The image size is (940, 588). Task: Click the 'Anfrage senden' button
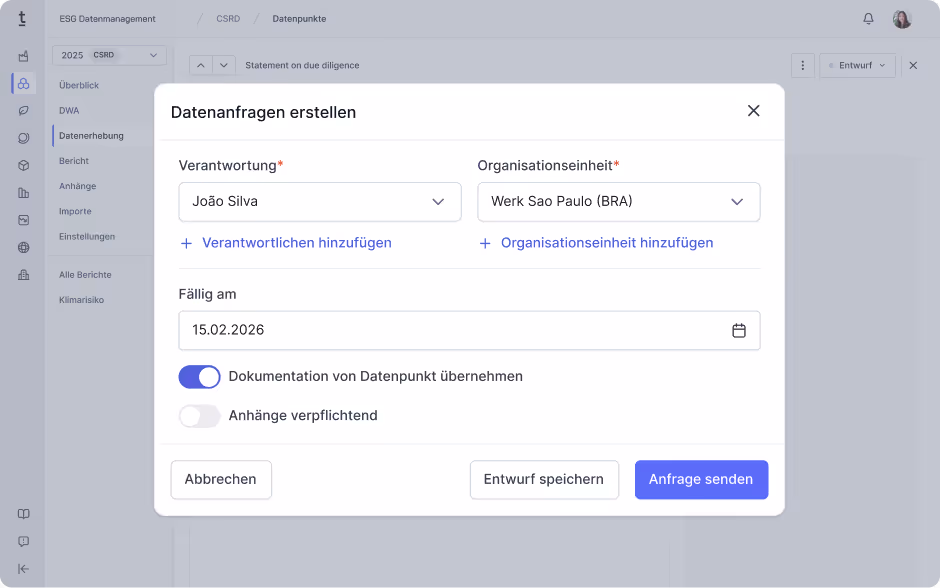point(701,479)
